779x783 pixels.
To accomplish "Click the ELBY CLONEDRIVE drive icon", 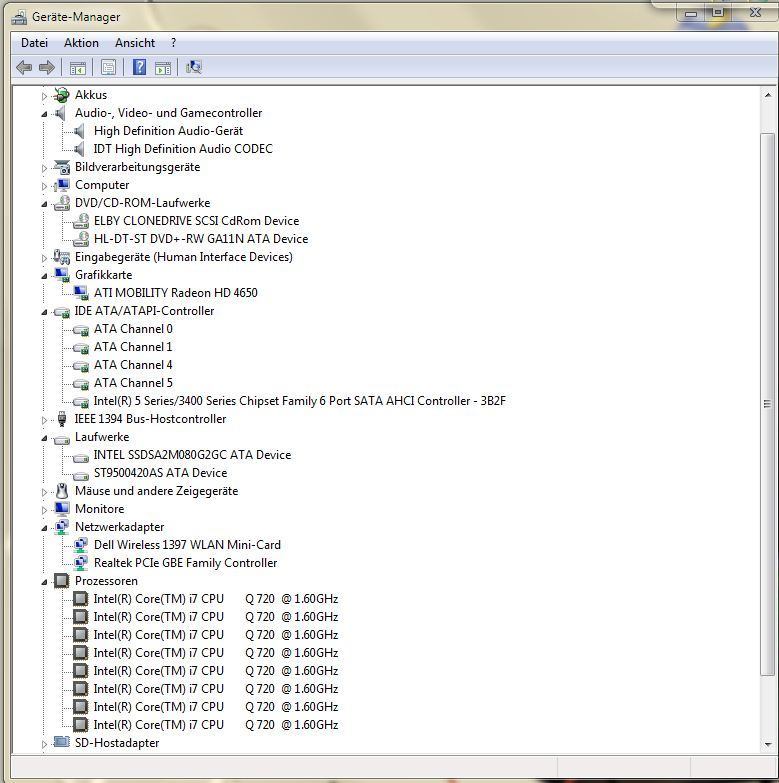I will point(80,221).
